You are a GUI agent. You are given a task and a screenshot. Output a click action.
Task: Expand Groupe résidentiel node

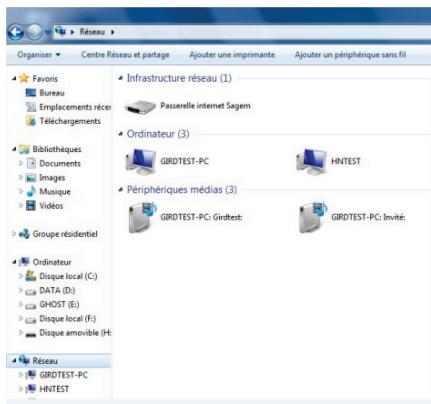14,234
